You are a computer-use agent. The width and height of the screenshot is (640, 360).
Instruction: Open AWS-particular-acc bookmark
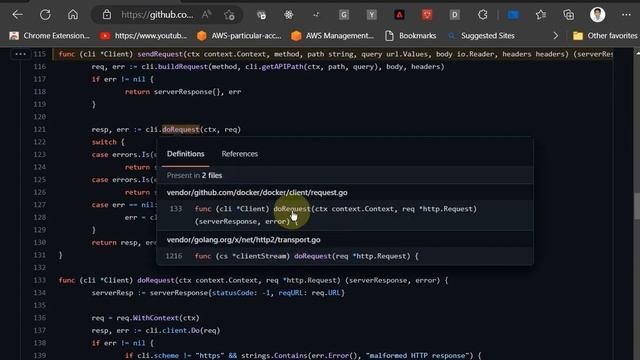tap(239, 36)
